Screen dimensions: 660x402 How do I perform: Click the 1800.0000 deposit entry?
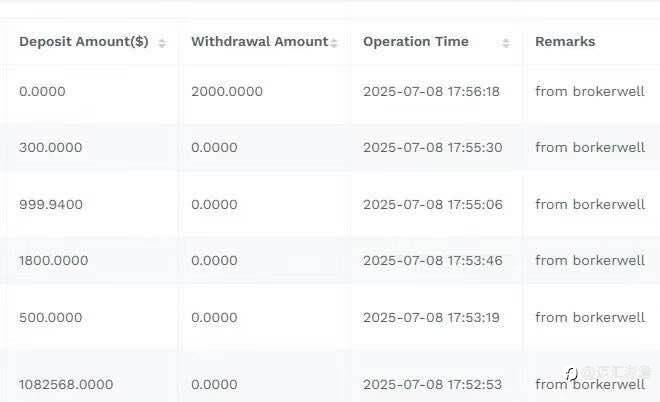tap(53, 261)
